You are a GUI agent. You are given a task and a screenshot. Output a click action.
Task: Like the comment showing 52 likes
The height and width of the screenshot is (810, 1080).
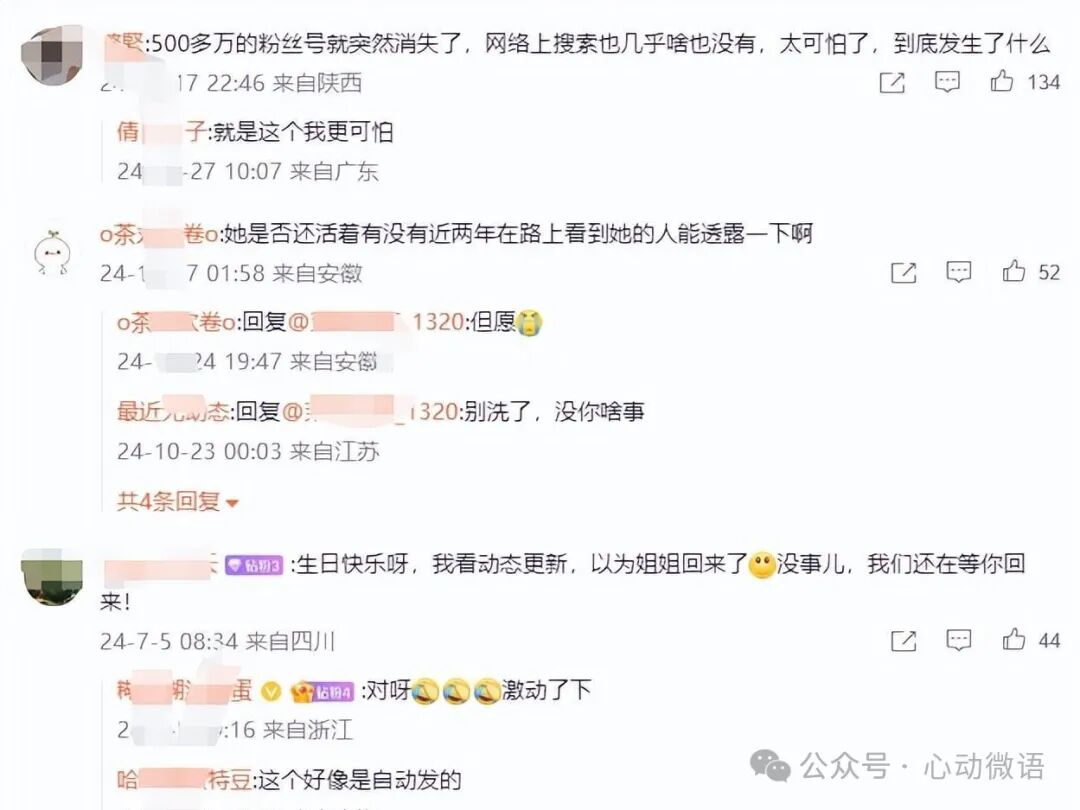[1013, 271]
